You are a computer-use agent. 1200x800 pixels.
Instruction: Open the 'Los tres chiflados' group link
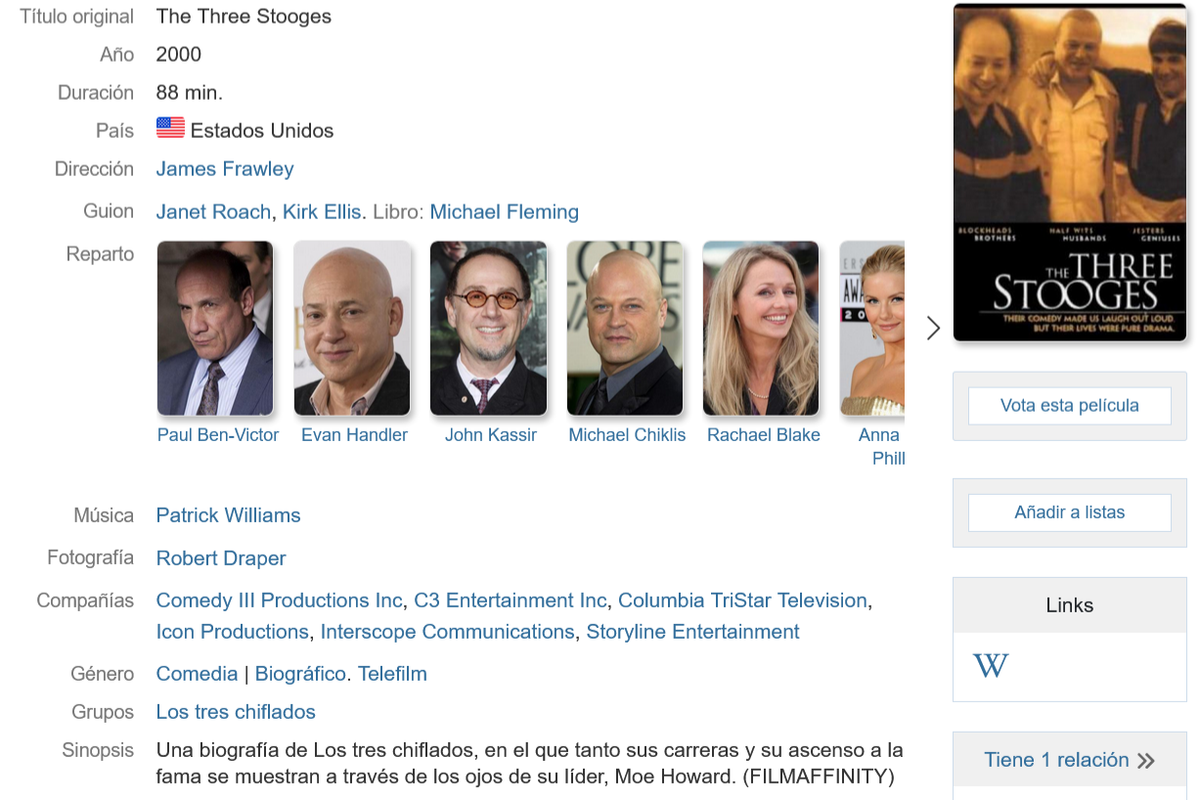pos(236,712)
